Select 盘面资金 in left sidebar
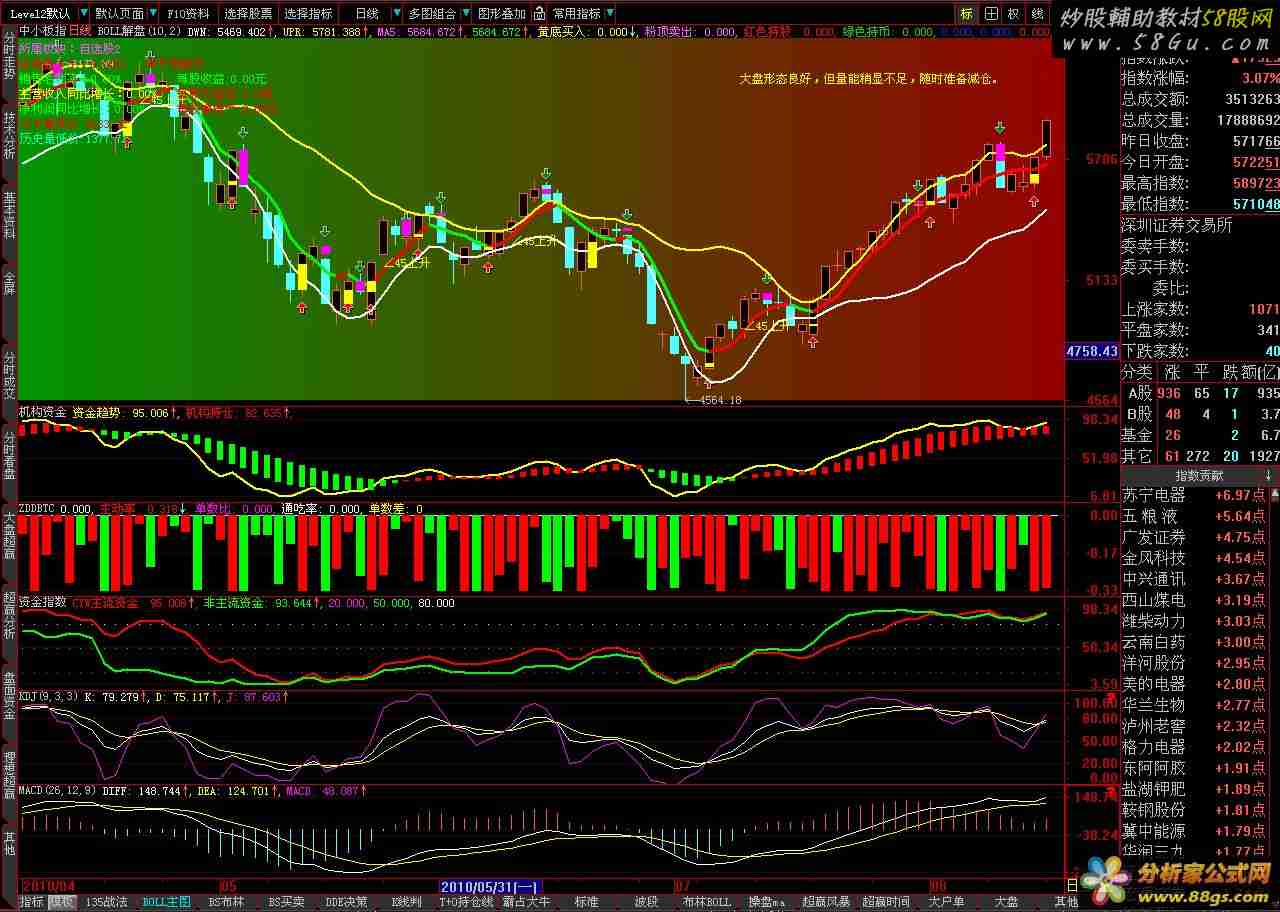 9,695
